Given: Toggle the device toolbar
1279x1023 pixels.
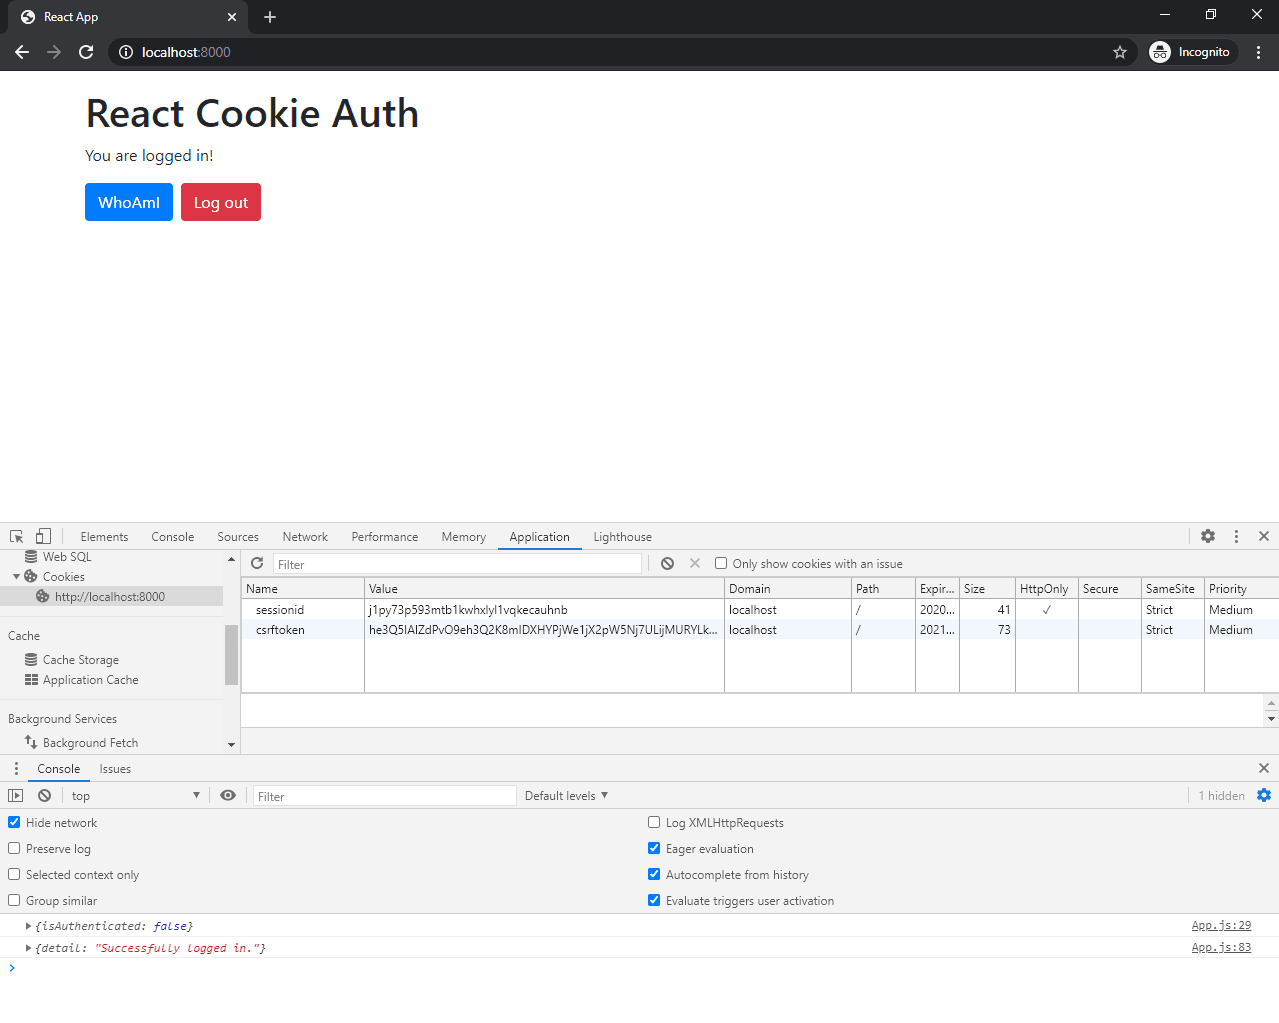Looking at the screenshot, I should 43,536.
